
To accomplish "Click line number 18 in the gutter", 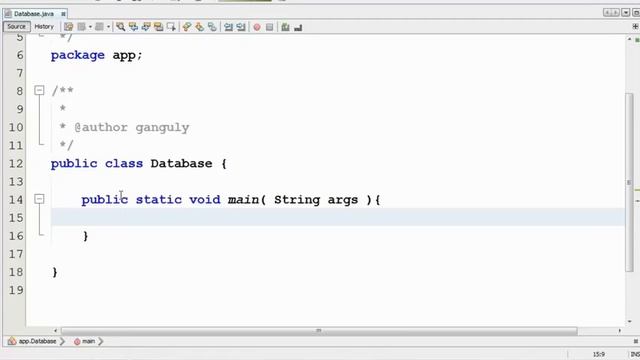I will (16, 272).
